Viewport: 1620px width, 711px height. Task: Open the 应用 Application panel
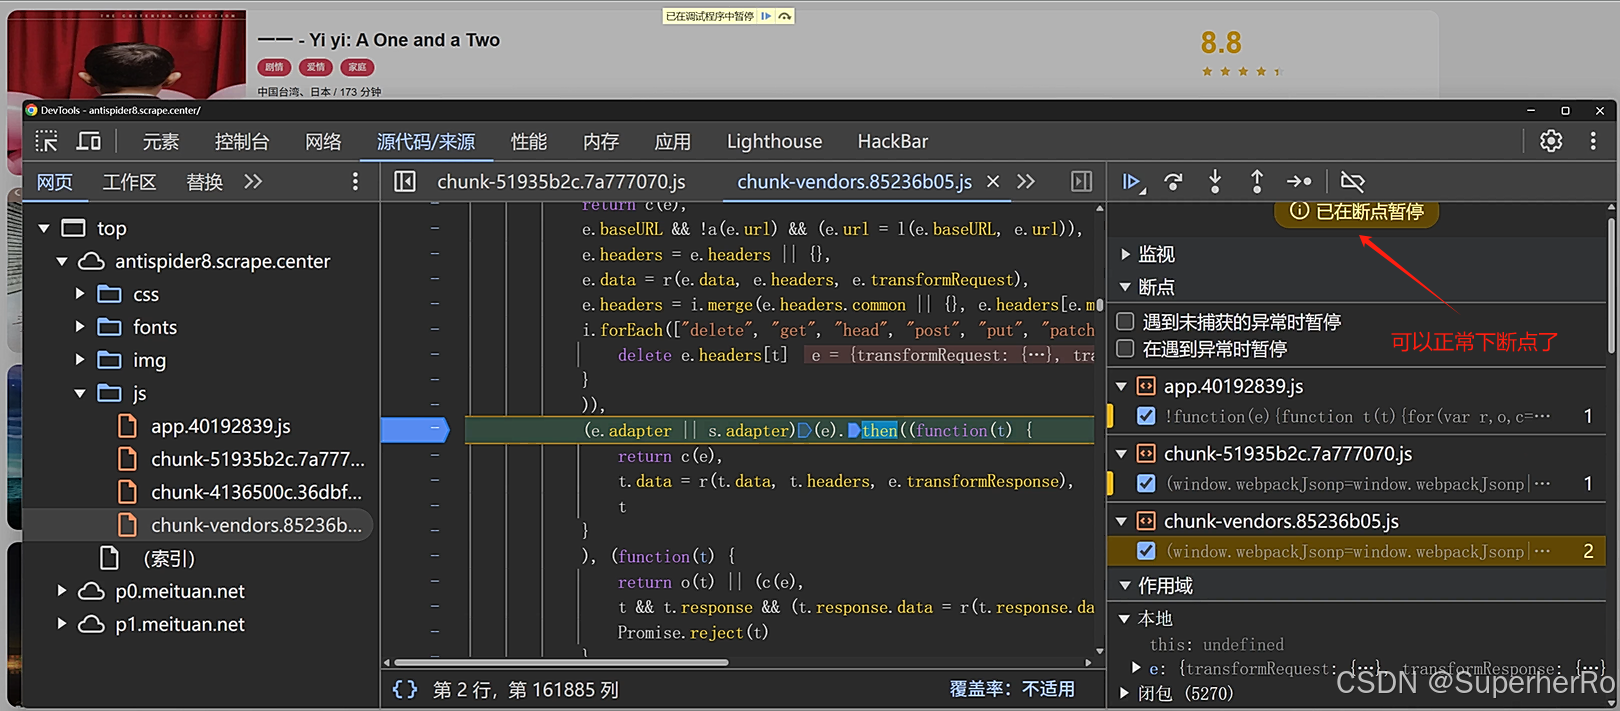coord(673,141)
